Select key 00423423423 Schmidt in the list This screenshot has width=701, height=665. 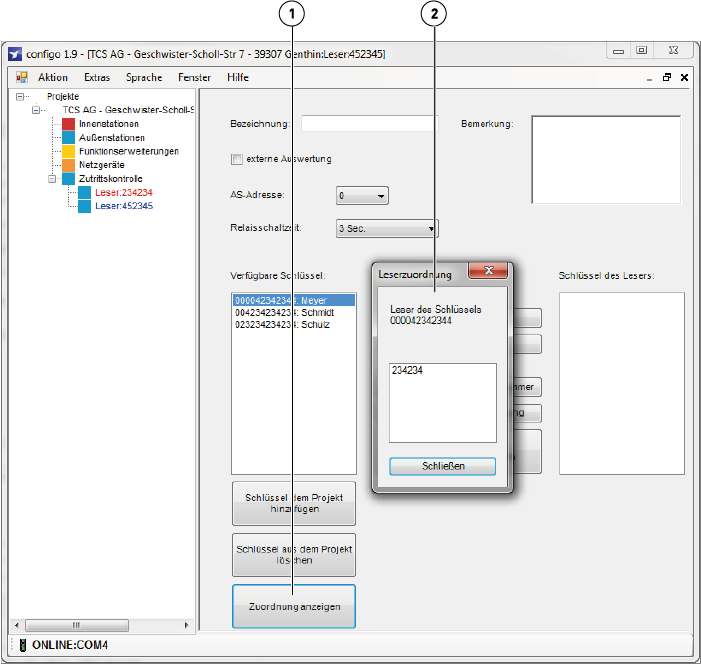281,312
